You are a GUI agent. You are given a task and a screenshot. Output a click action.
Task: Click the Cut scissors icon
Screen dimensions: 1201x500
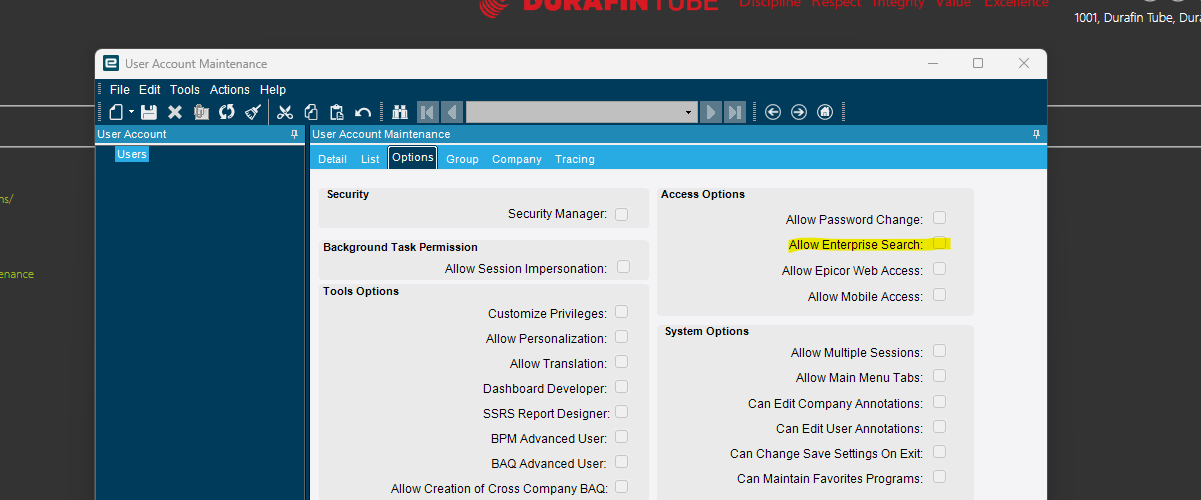point(285,112)
